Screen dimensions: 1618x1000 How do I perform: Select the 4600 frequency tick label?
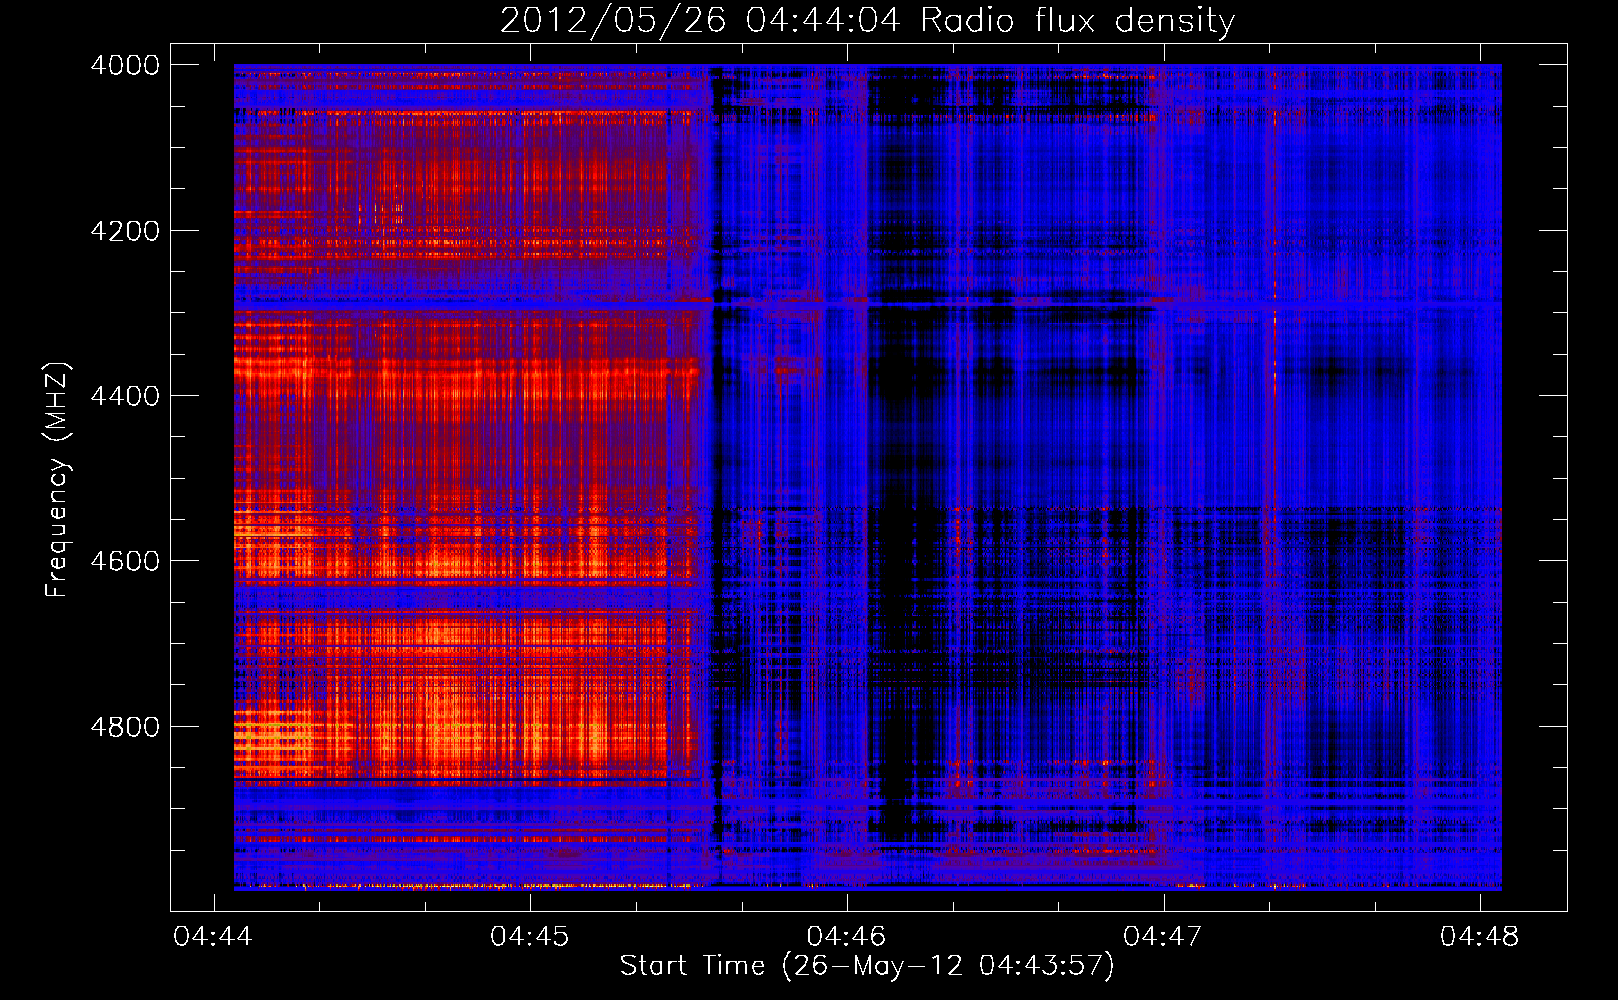[125, 561]
